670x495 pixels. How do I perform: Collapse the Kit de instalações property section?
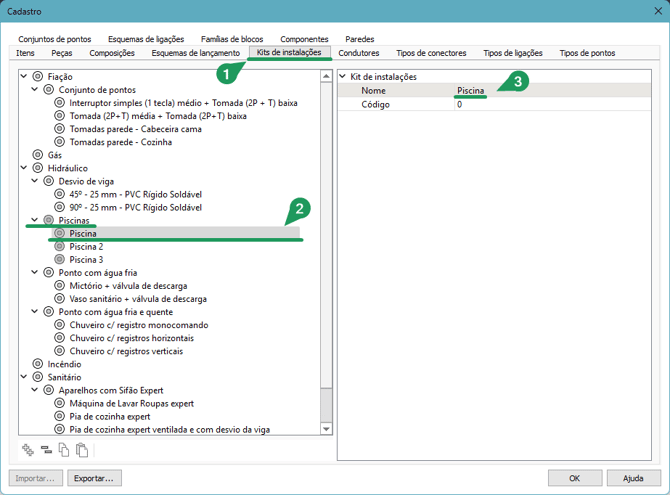(x=343, y=77)
